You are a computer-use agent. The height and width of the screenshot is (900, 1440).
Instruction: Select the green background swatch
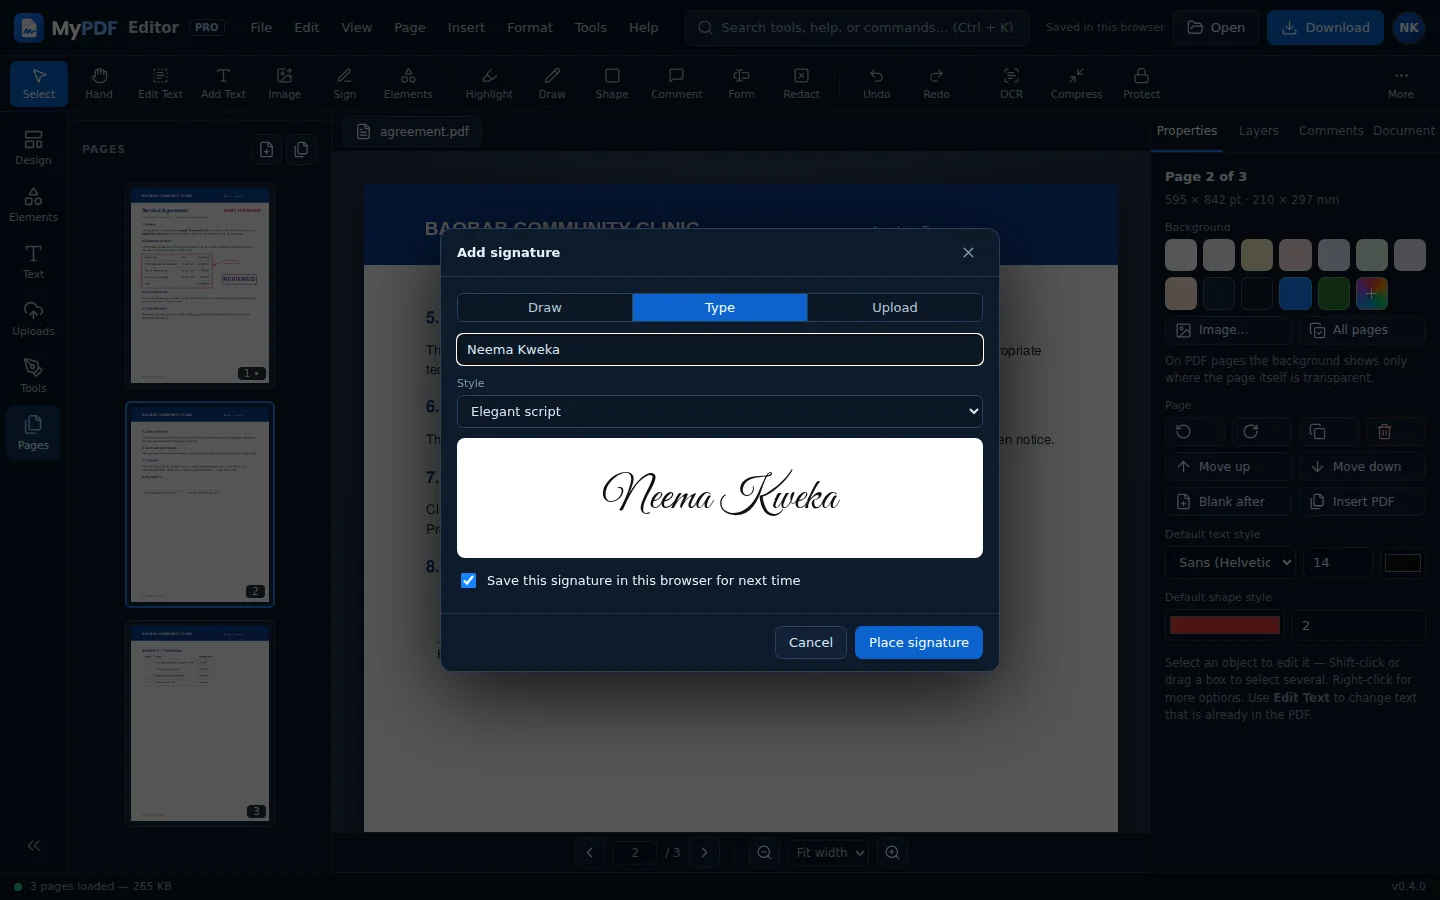point(1333,294)
